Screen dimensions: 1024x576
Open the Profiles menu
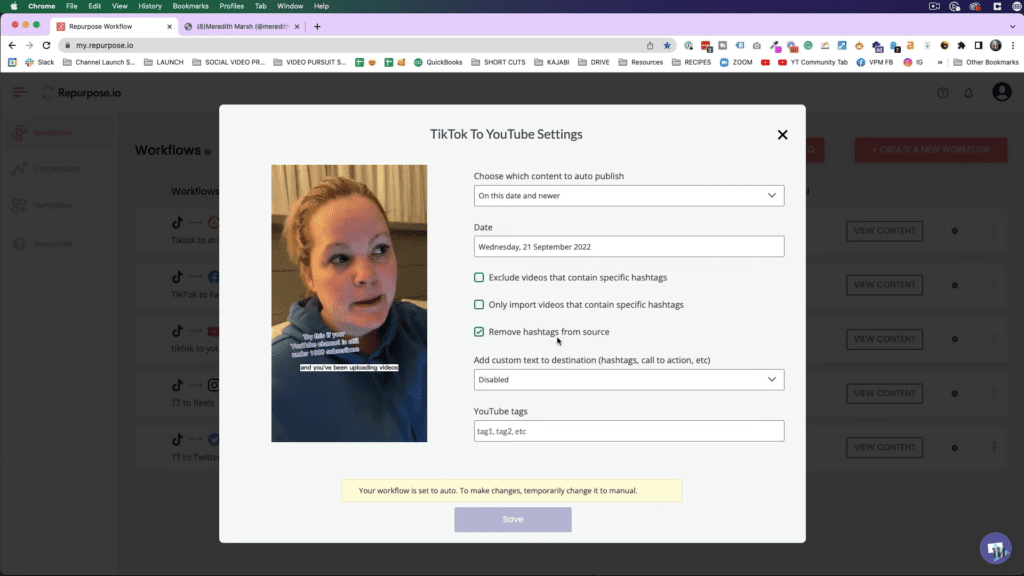[231, 6]
